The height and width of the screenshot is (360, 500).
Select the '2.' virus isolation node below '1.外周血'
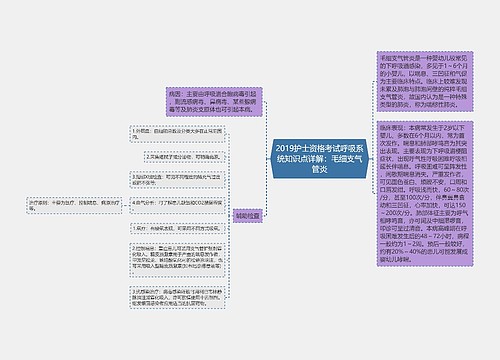click(185, 157)
